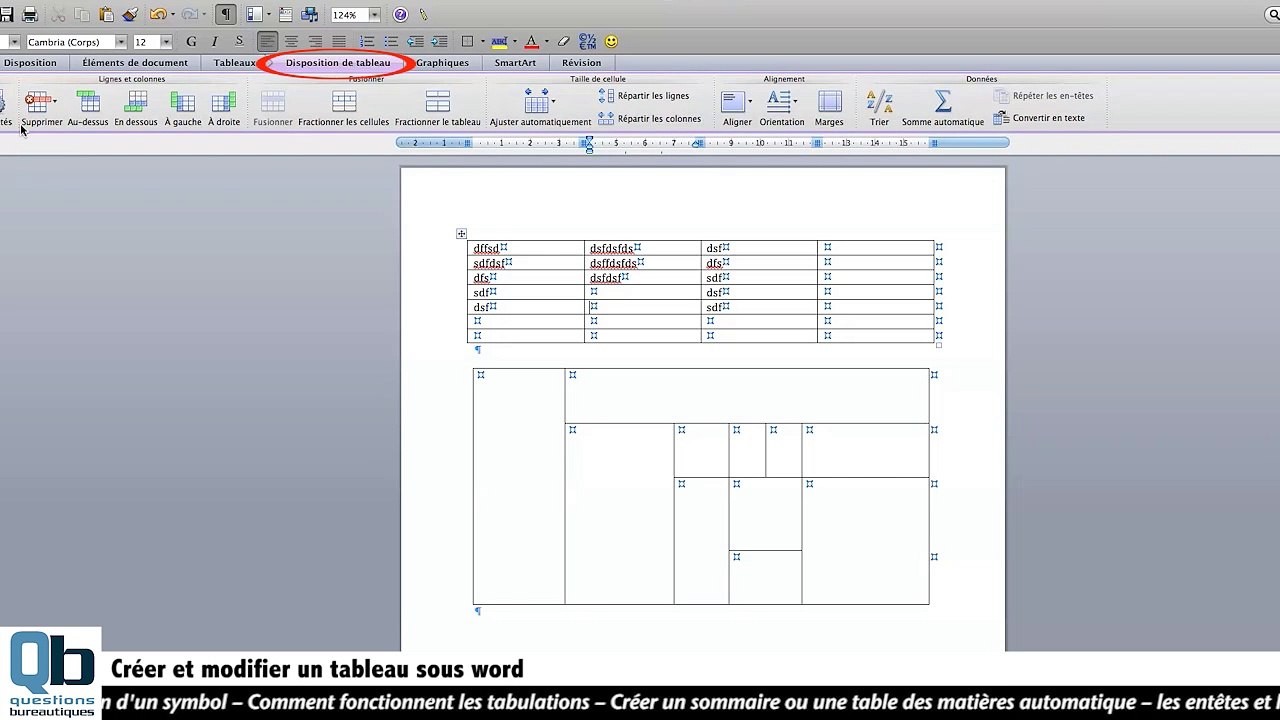The height and width of the screenshot is (720, 1280).
Task: Open the Marges cell margins icon
Action: click(829, 108)
